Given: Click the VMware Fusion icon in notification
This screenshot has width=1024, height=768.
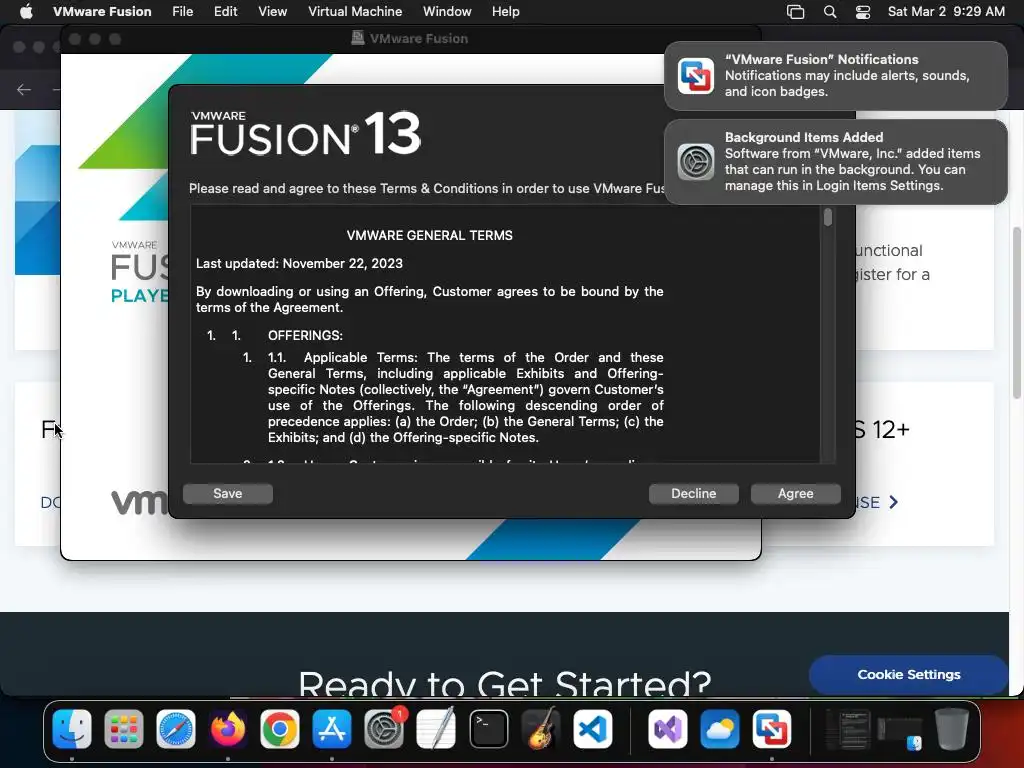Looking at the screenshot, I should click(696, 76).
